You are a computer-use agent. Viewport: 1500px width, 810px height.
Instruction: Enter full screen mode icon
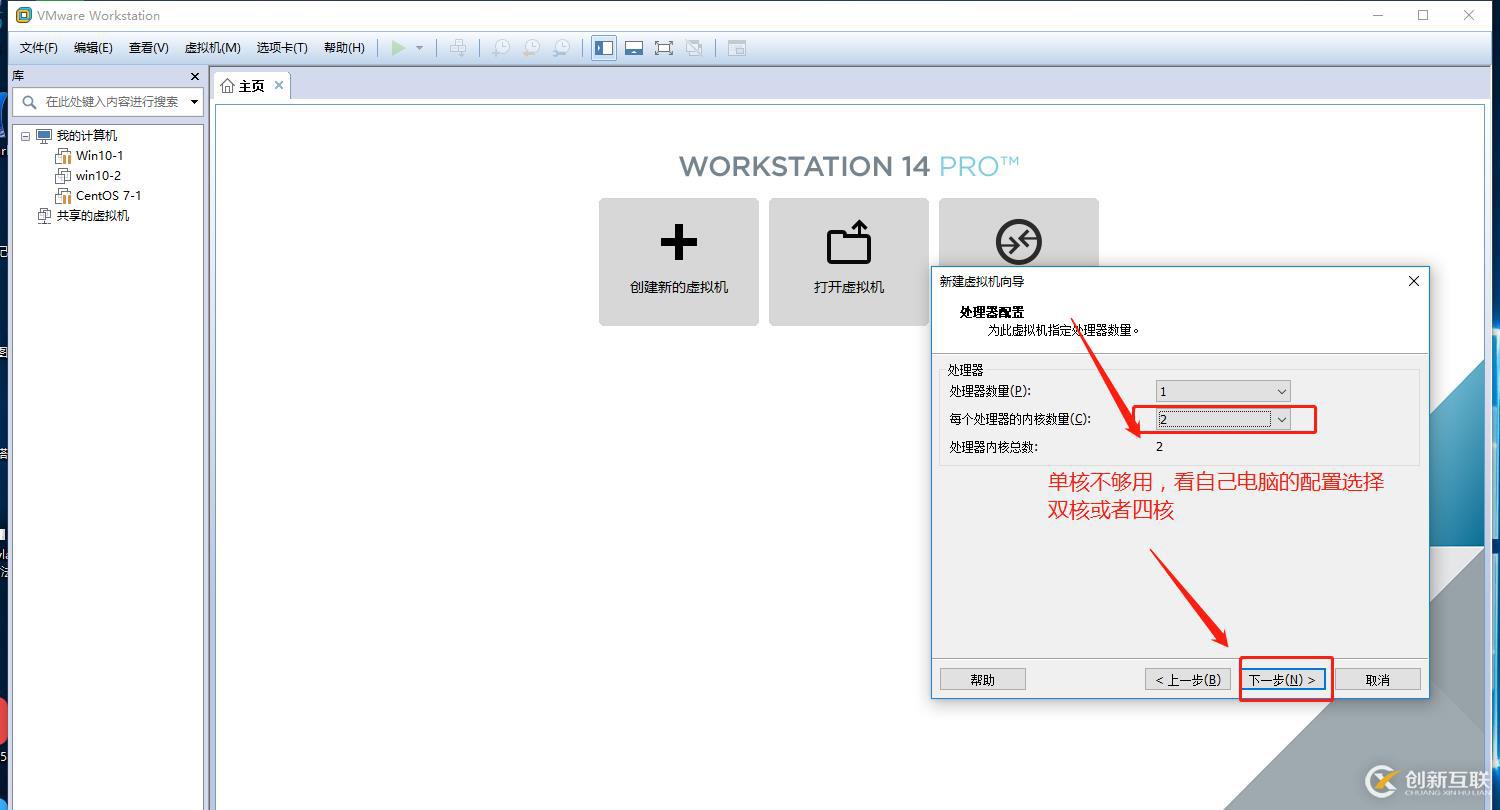(664, 48)
